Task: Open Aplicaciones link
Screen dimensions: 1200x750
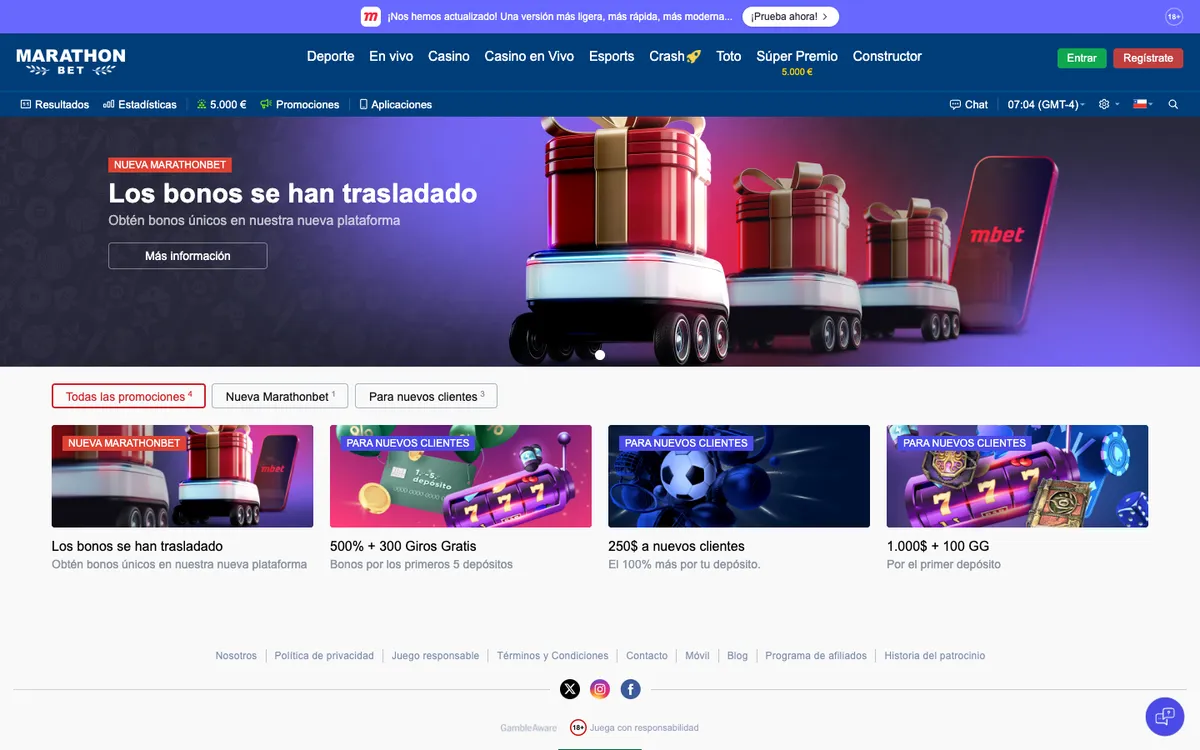Action: pyautogui.click(x=396, y=104)
